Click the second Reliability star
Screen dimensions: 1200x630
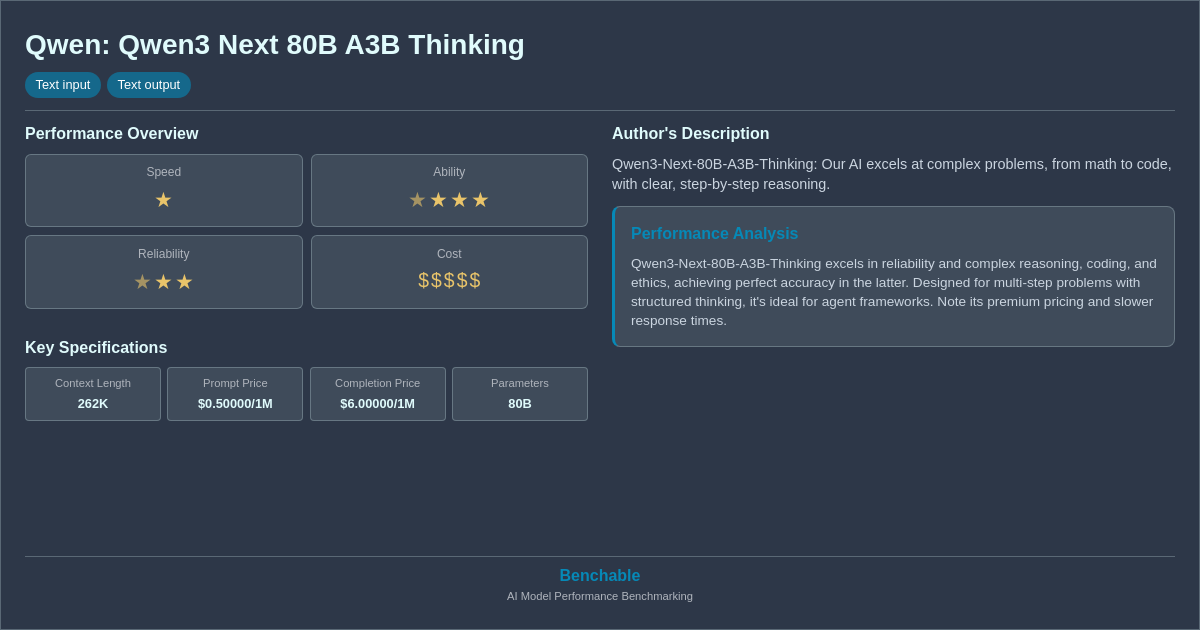tap(163, 282)
